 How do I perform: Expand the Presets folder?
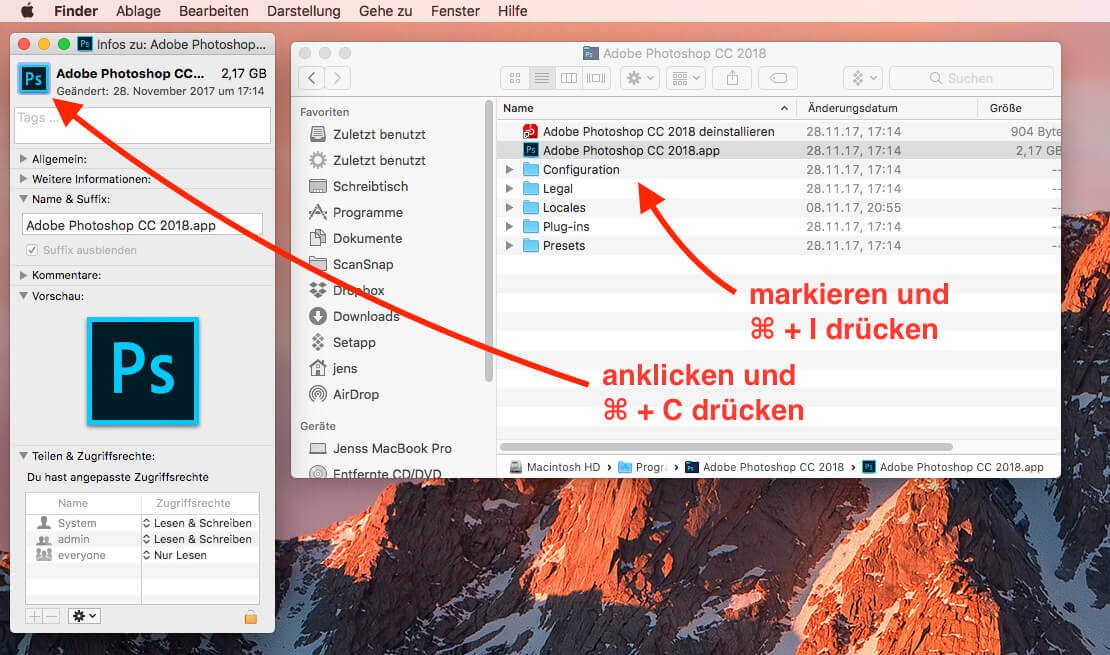tap(509, 246)
